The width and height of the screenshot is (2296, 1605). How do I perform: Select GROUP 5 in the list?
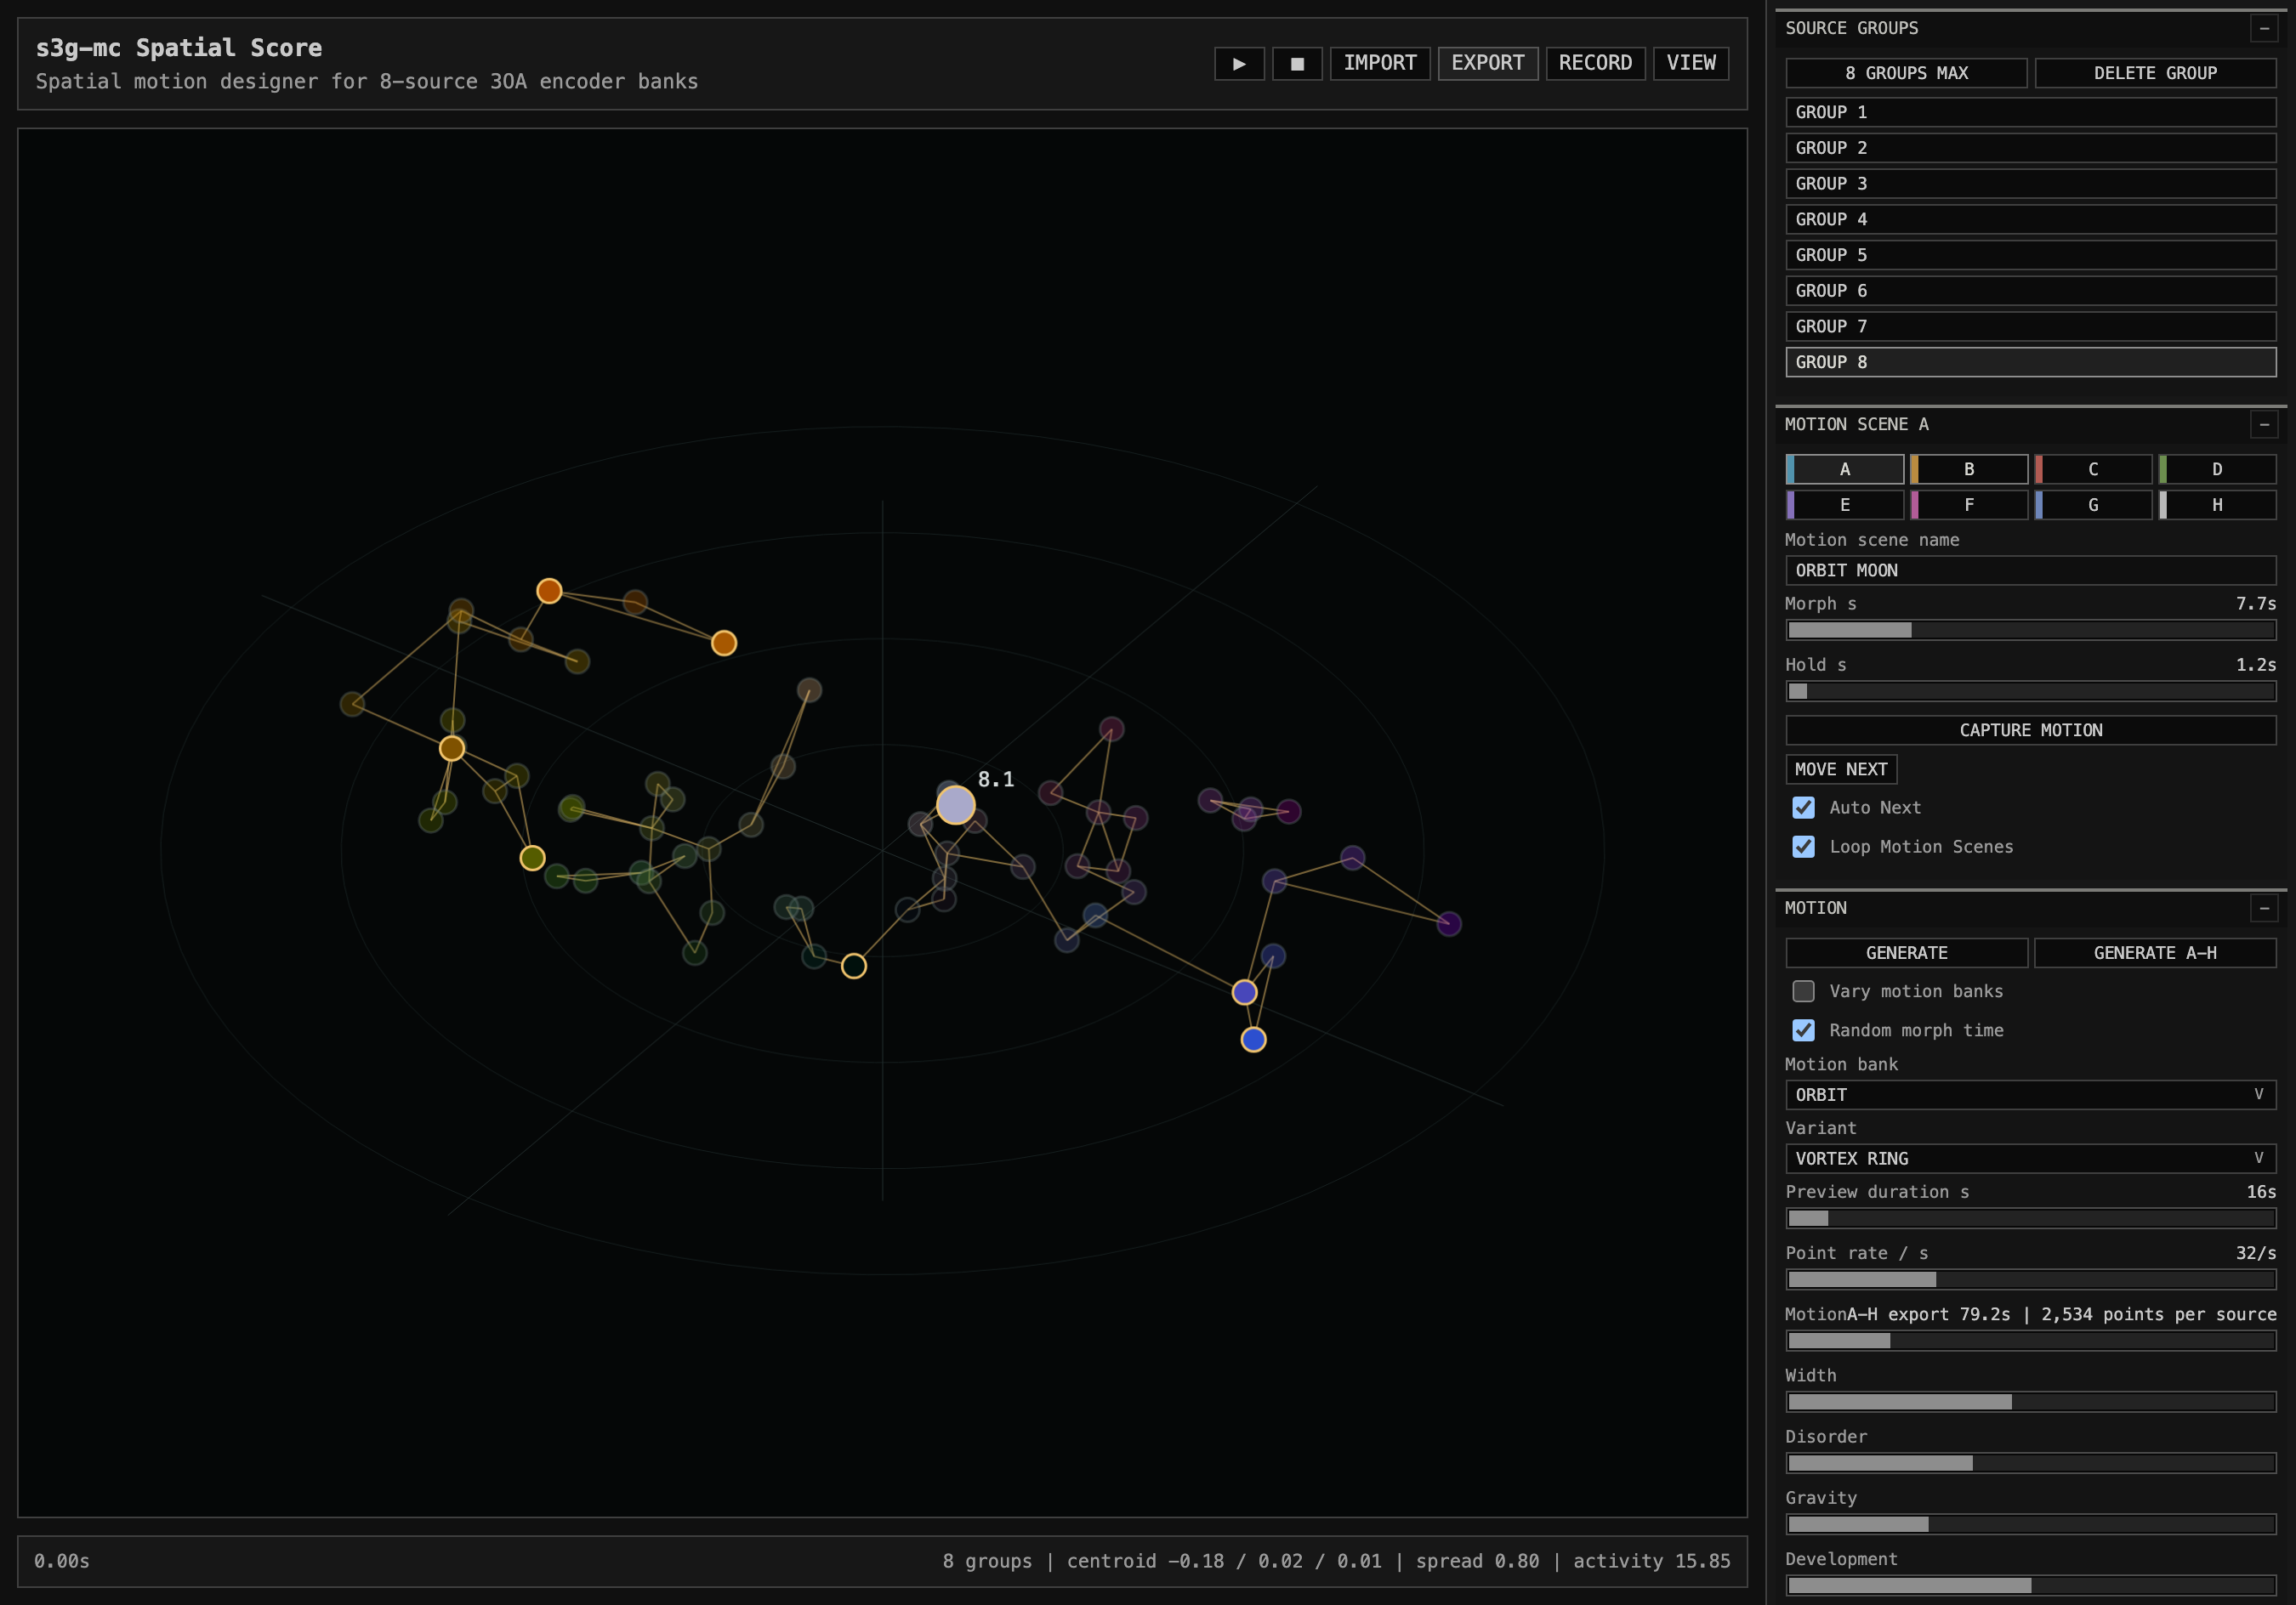click(2031, 255)
